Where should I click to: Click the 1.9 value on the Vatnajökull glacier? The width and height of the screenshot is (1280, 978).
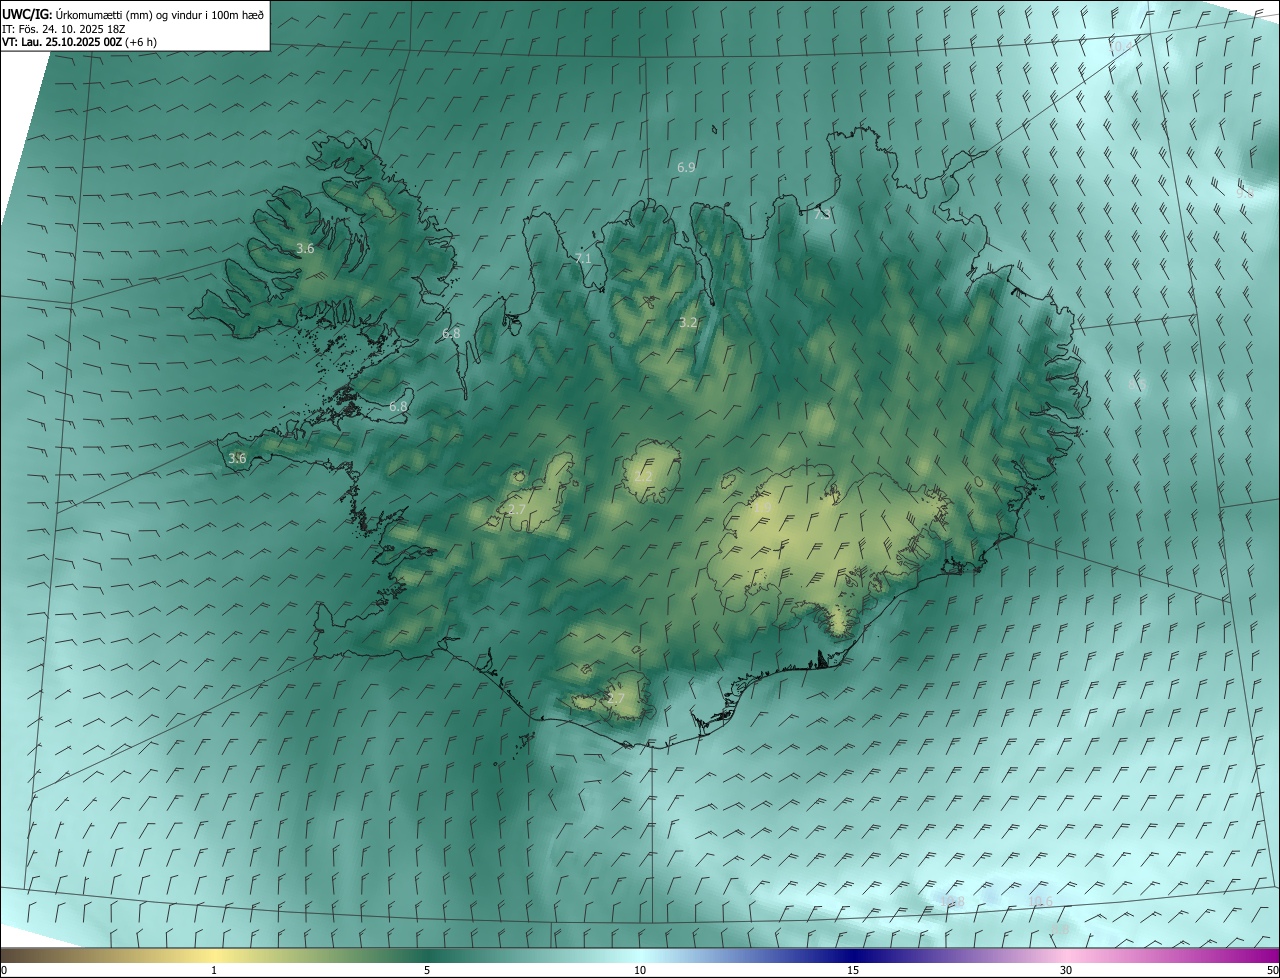click(x=762, y=507)
